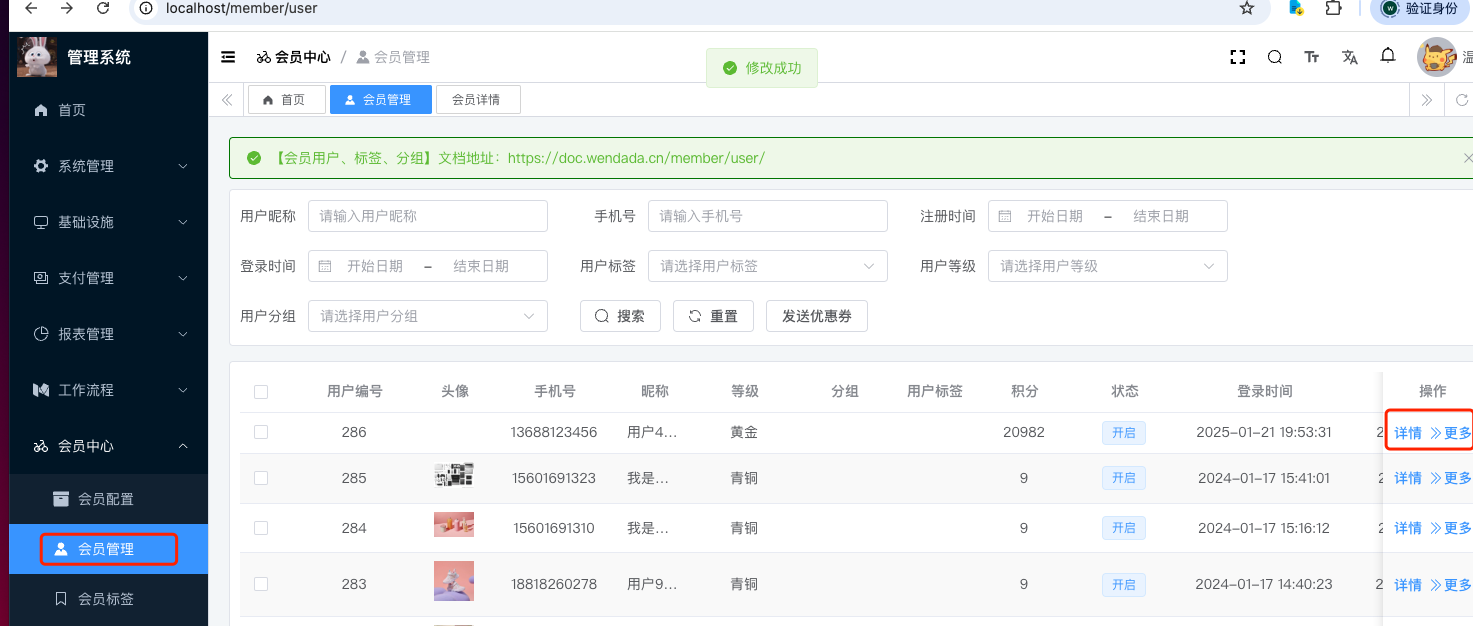The image size is (1473, 626).
Task: Open 会员配置 in the sidebar
Action: coord(108,499)
